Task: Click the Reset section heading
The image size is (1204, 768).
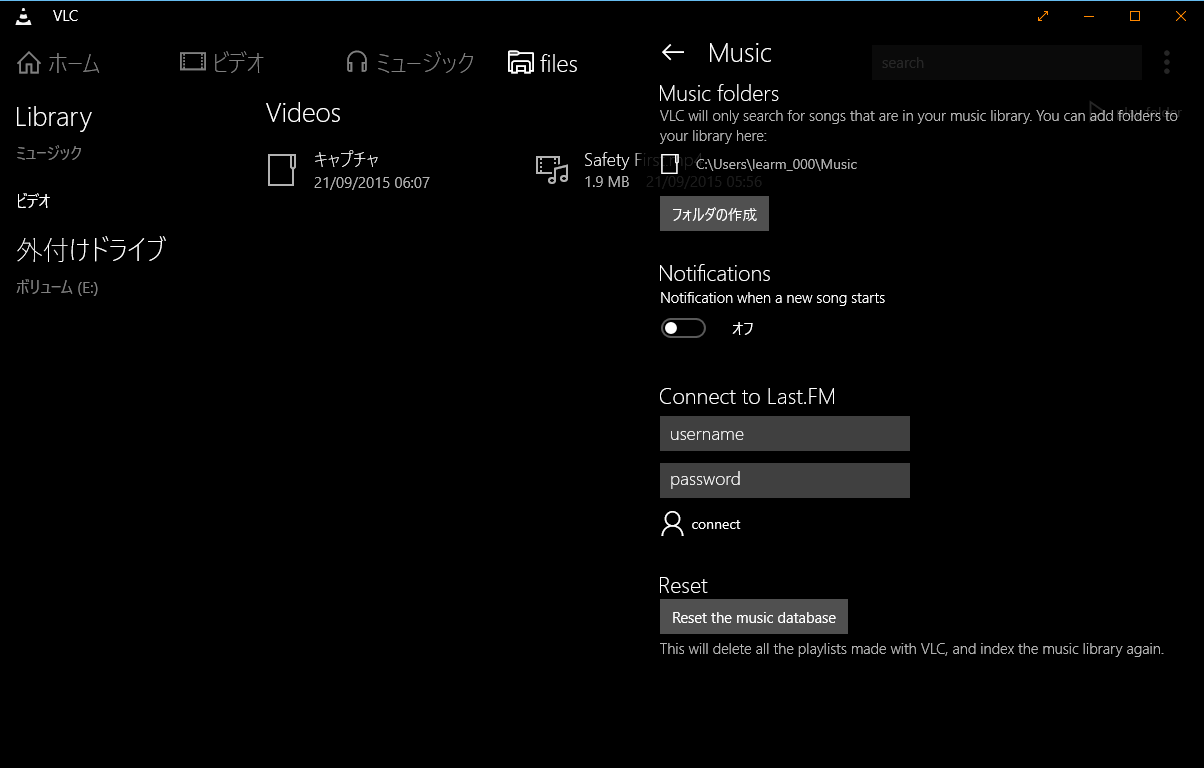Action: (683, 586)
